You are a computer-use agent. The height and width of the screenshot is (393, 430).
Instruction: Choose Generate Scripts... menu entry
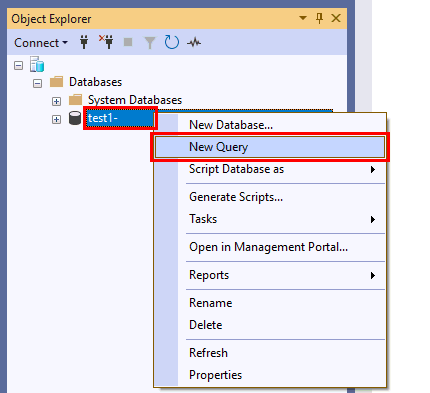pos(270,197)
